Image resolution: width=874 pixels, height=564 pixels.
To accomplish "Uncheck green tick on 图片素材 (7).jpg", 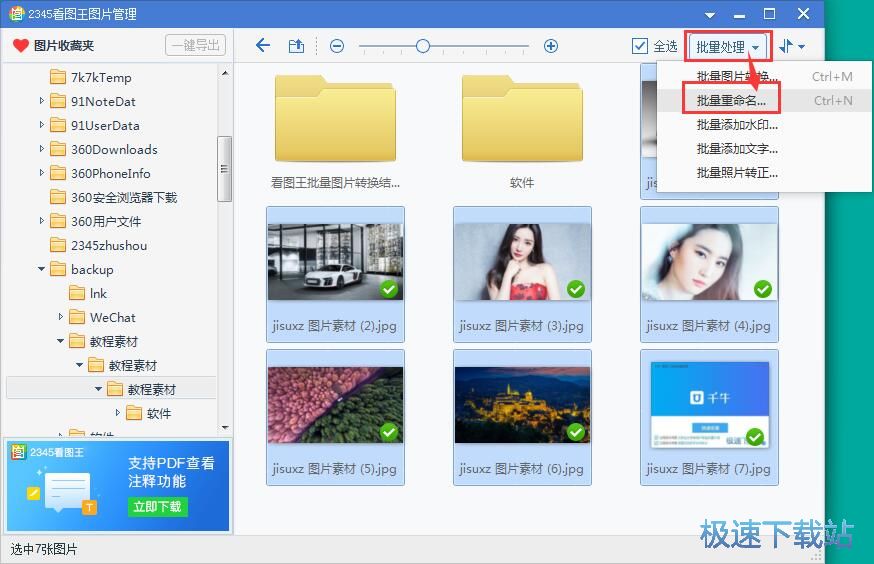I will click(x=755, y=437).
